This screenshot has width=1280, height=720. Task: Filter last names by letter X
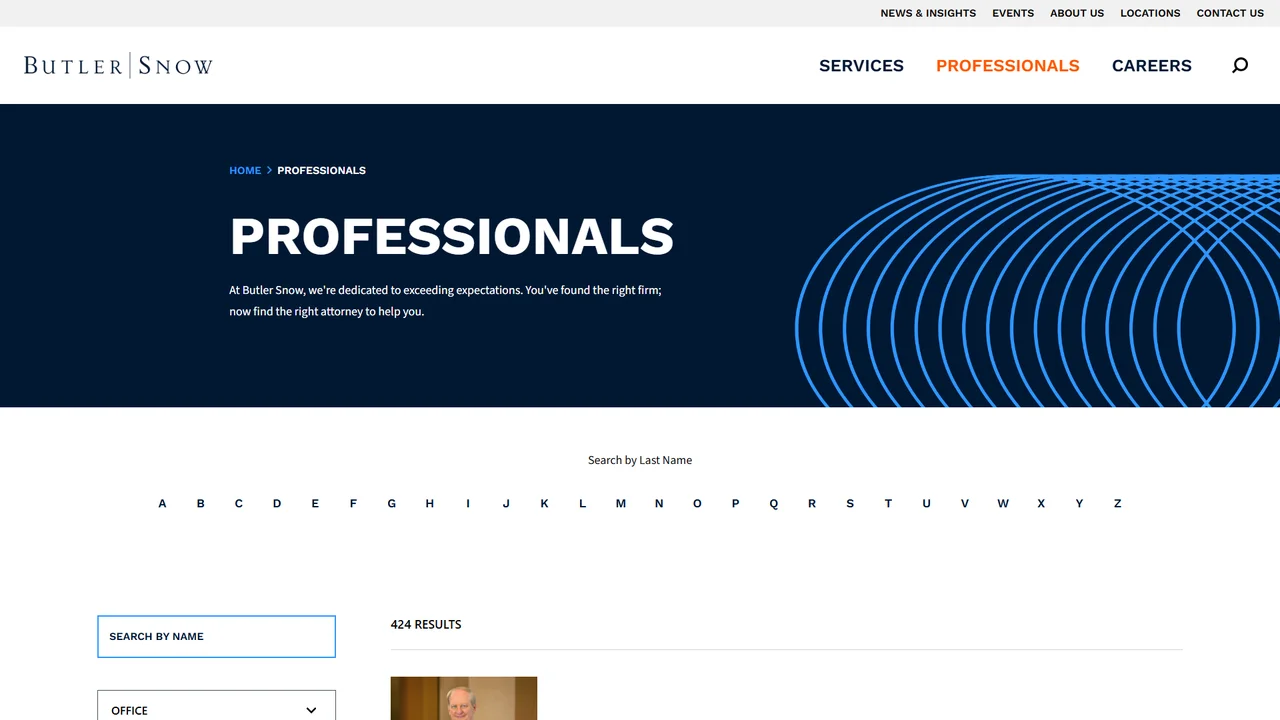pyautogui.click(x=1041, y=503)
